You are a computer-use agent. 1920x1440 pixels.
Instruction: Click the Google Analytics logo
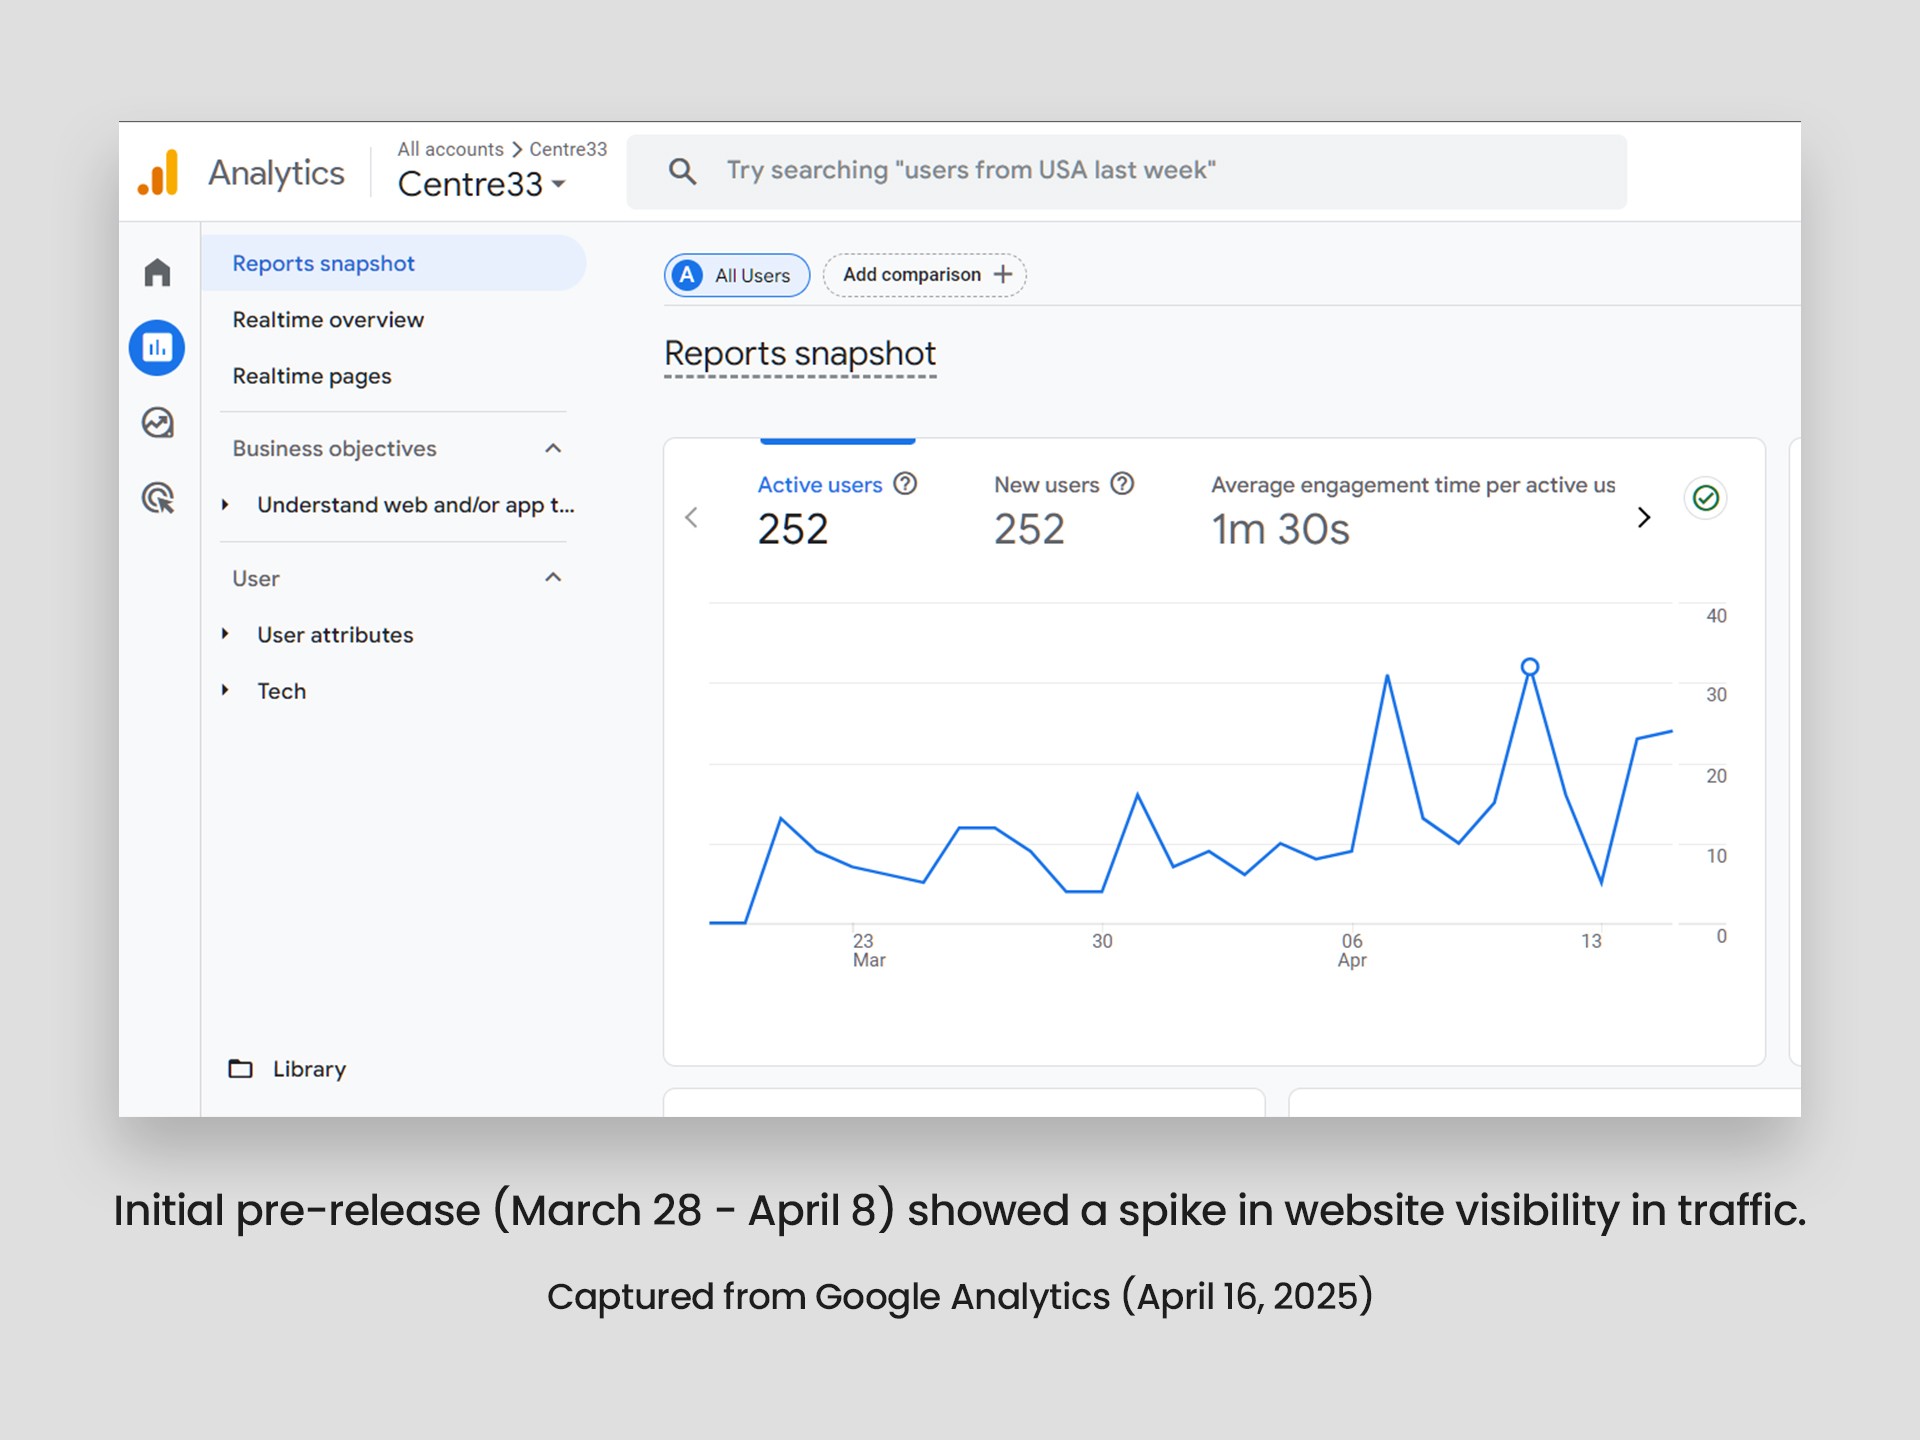pyautogui.click(x=159, y=173)
